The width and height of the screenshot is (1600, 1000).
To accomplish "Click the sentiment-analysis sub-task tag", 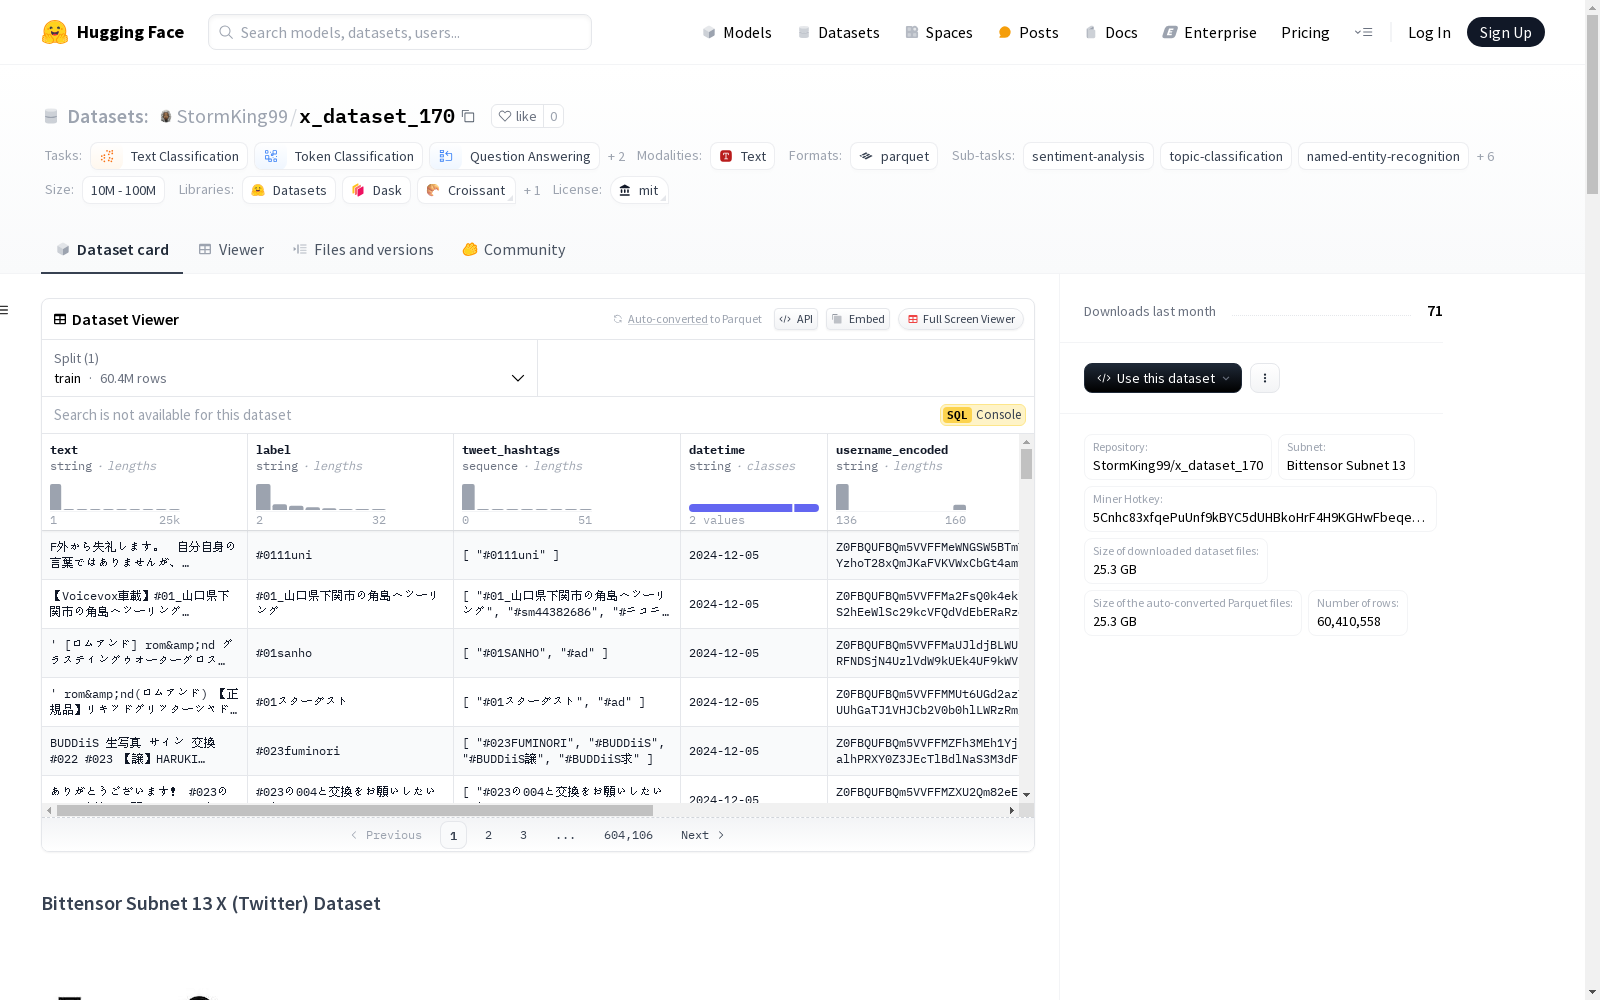I will coord(1088,156).
